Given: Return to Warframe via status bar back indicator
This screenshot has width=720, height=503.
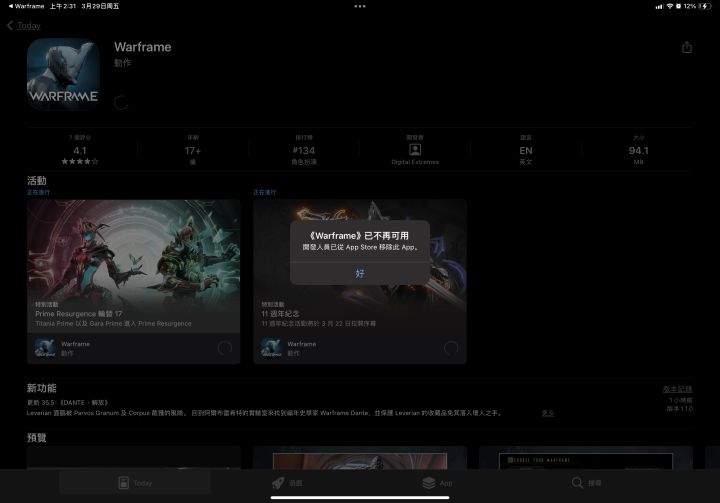Looking at the screenshot, I should 26,6.
